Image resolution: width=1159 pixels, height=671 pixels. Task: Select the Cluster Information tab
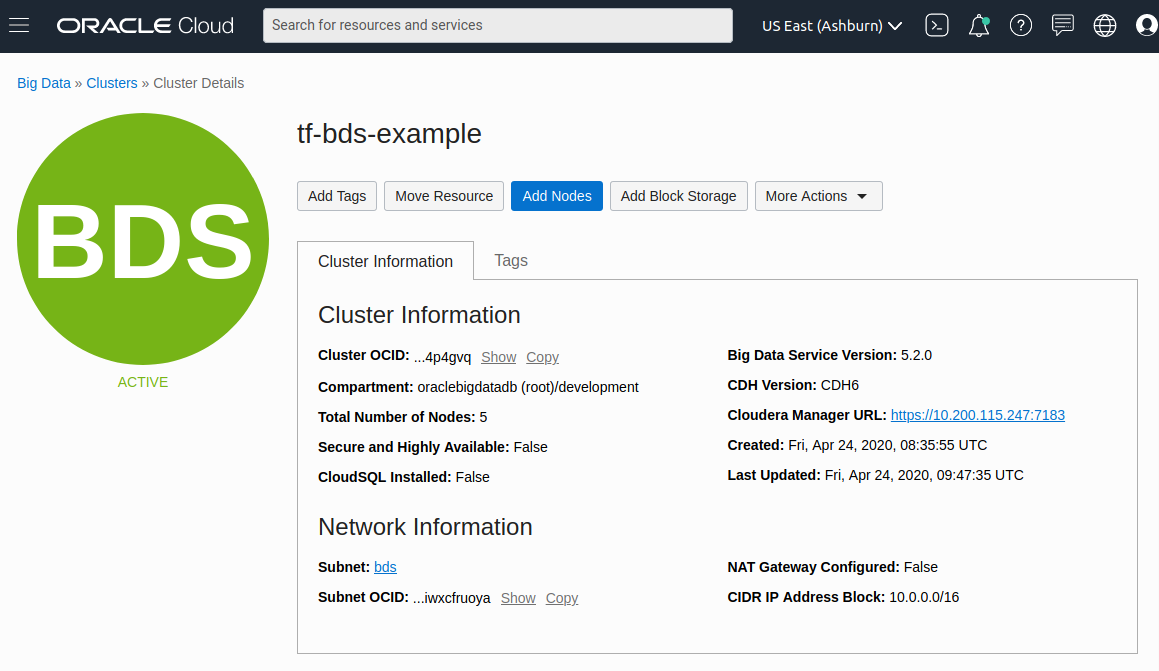[385, 260]
